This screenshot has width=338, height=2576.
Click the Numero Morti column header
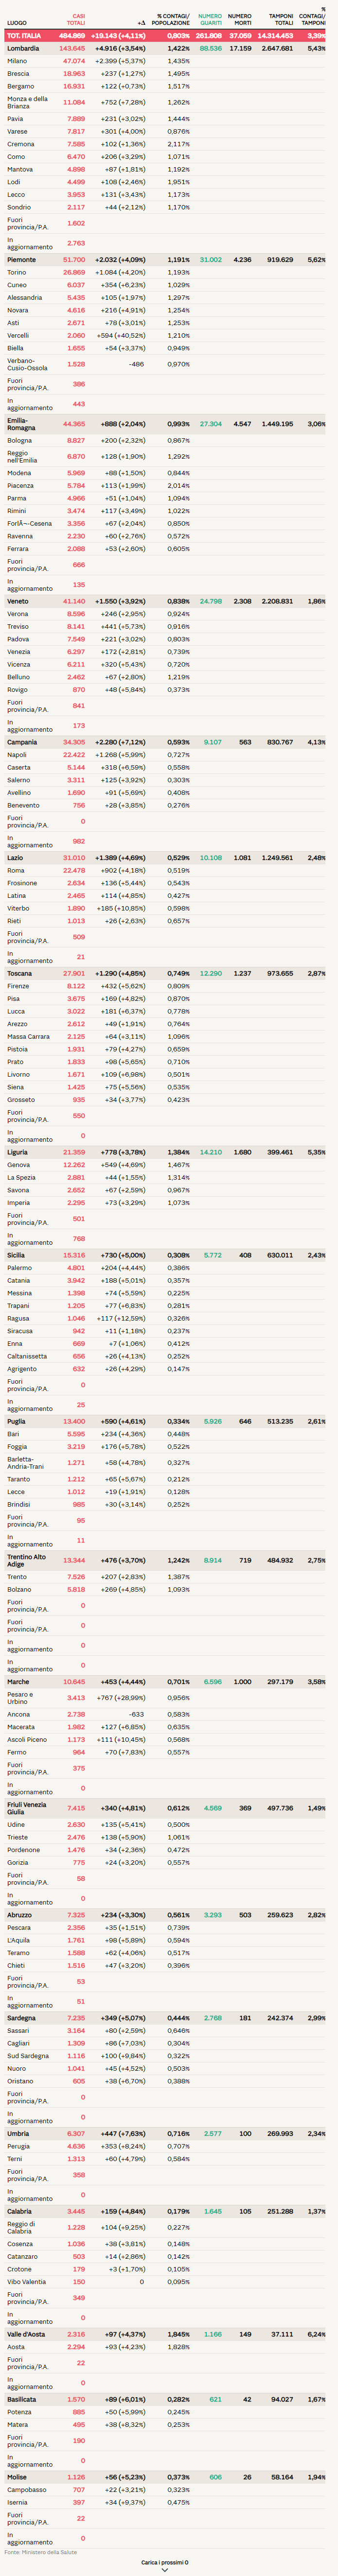coord(239,19)
